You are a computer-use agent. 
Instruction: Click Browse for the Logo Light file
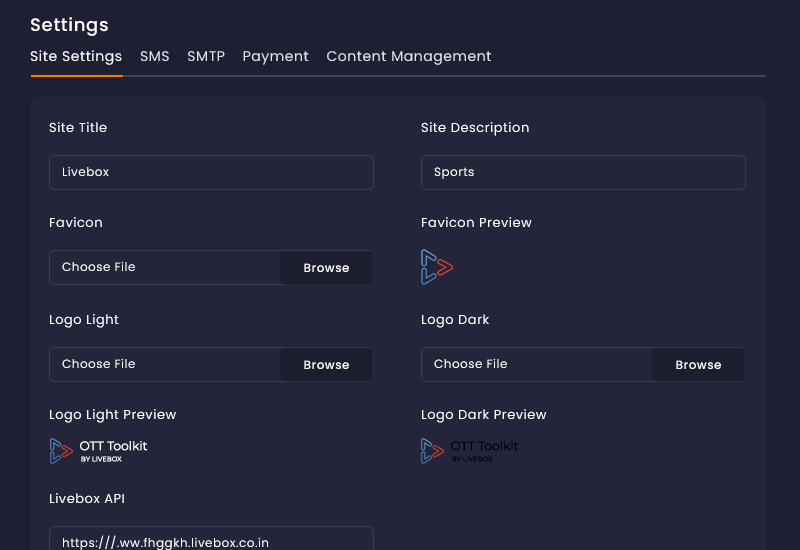point(327,364)
